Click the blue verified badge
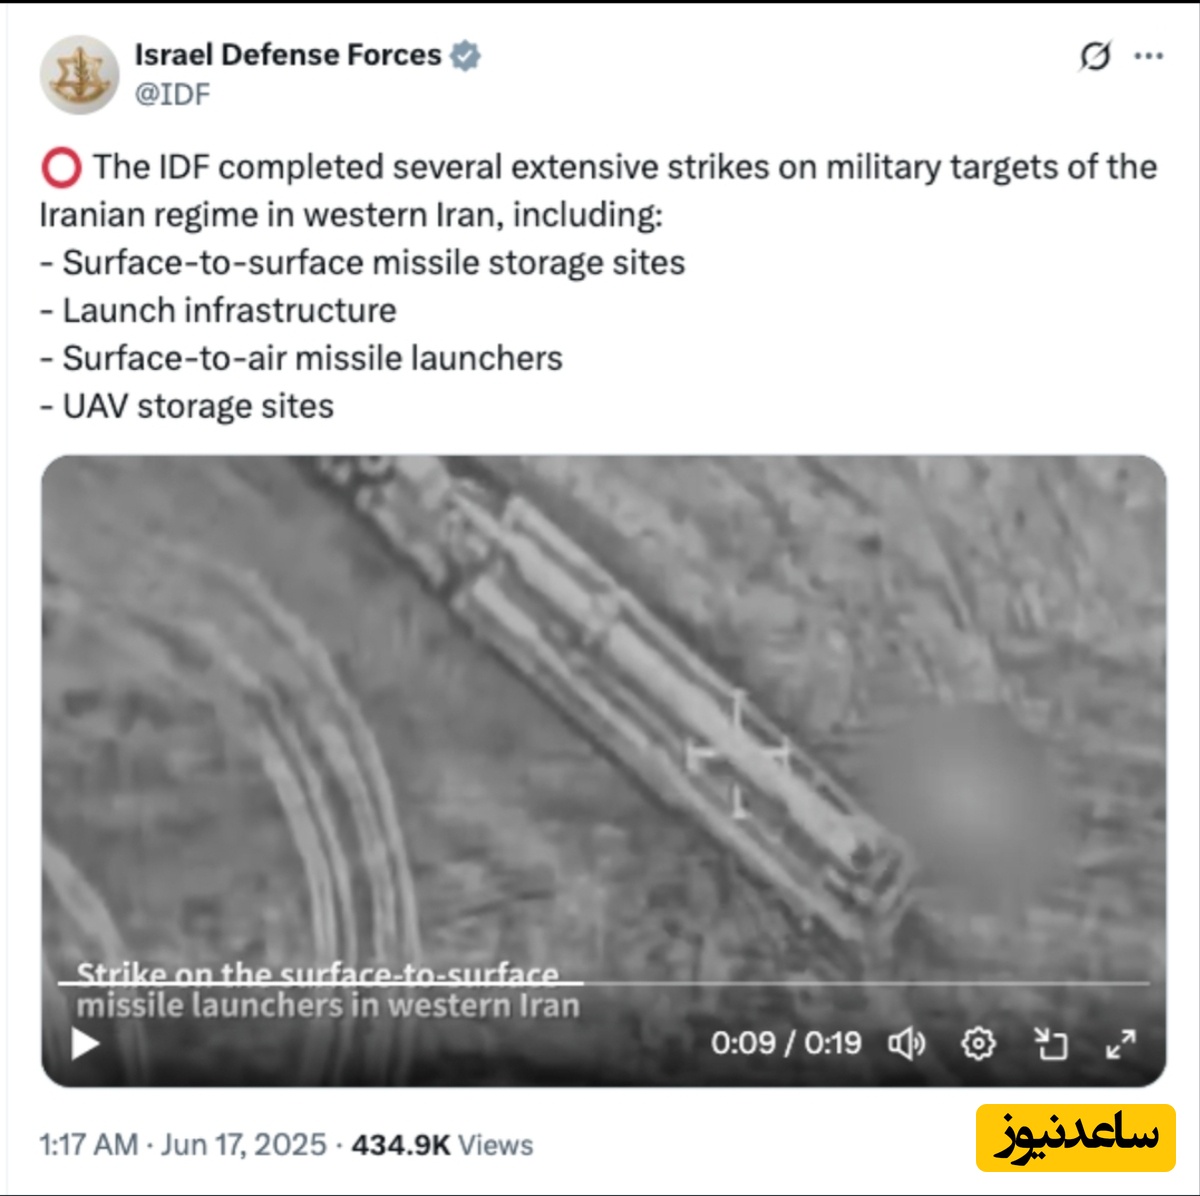 pyautogui.click(x=465, y=55)
